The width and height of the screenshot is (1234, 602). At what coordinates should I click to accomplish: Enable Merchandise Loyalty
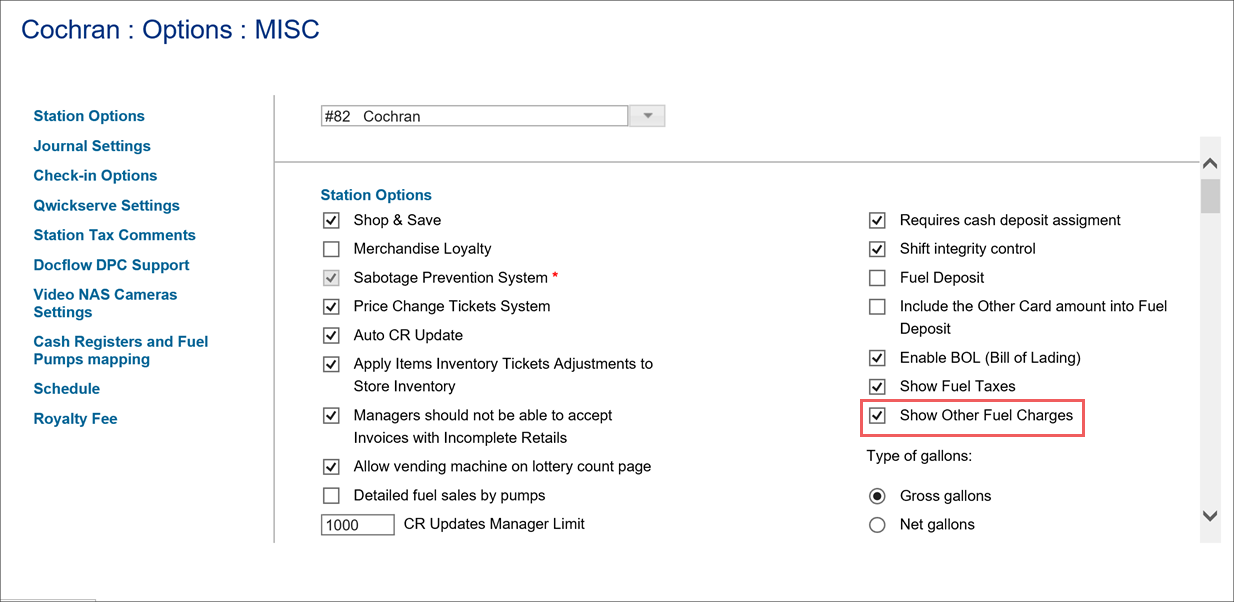pos(331,249)
